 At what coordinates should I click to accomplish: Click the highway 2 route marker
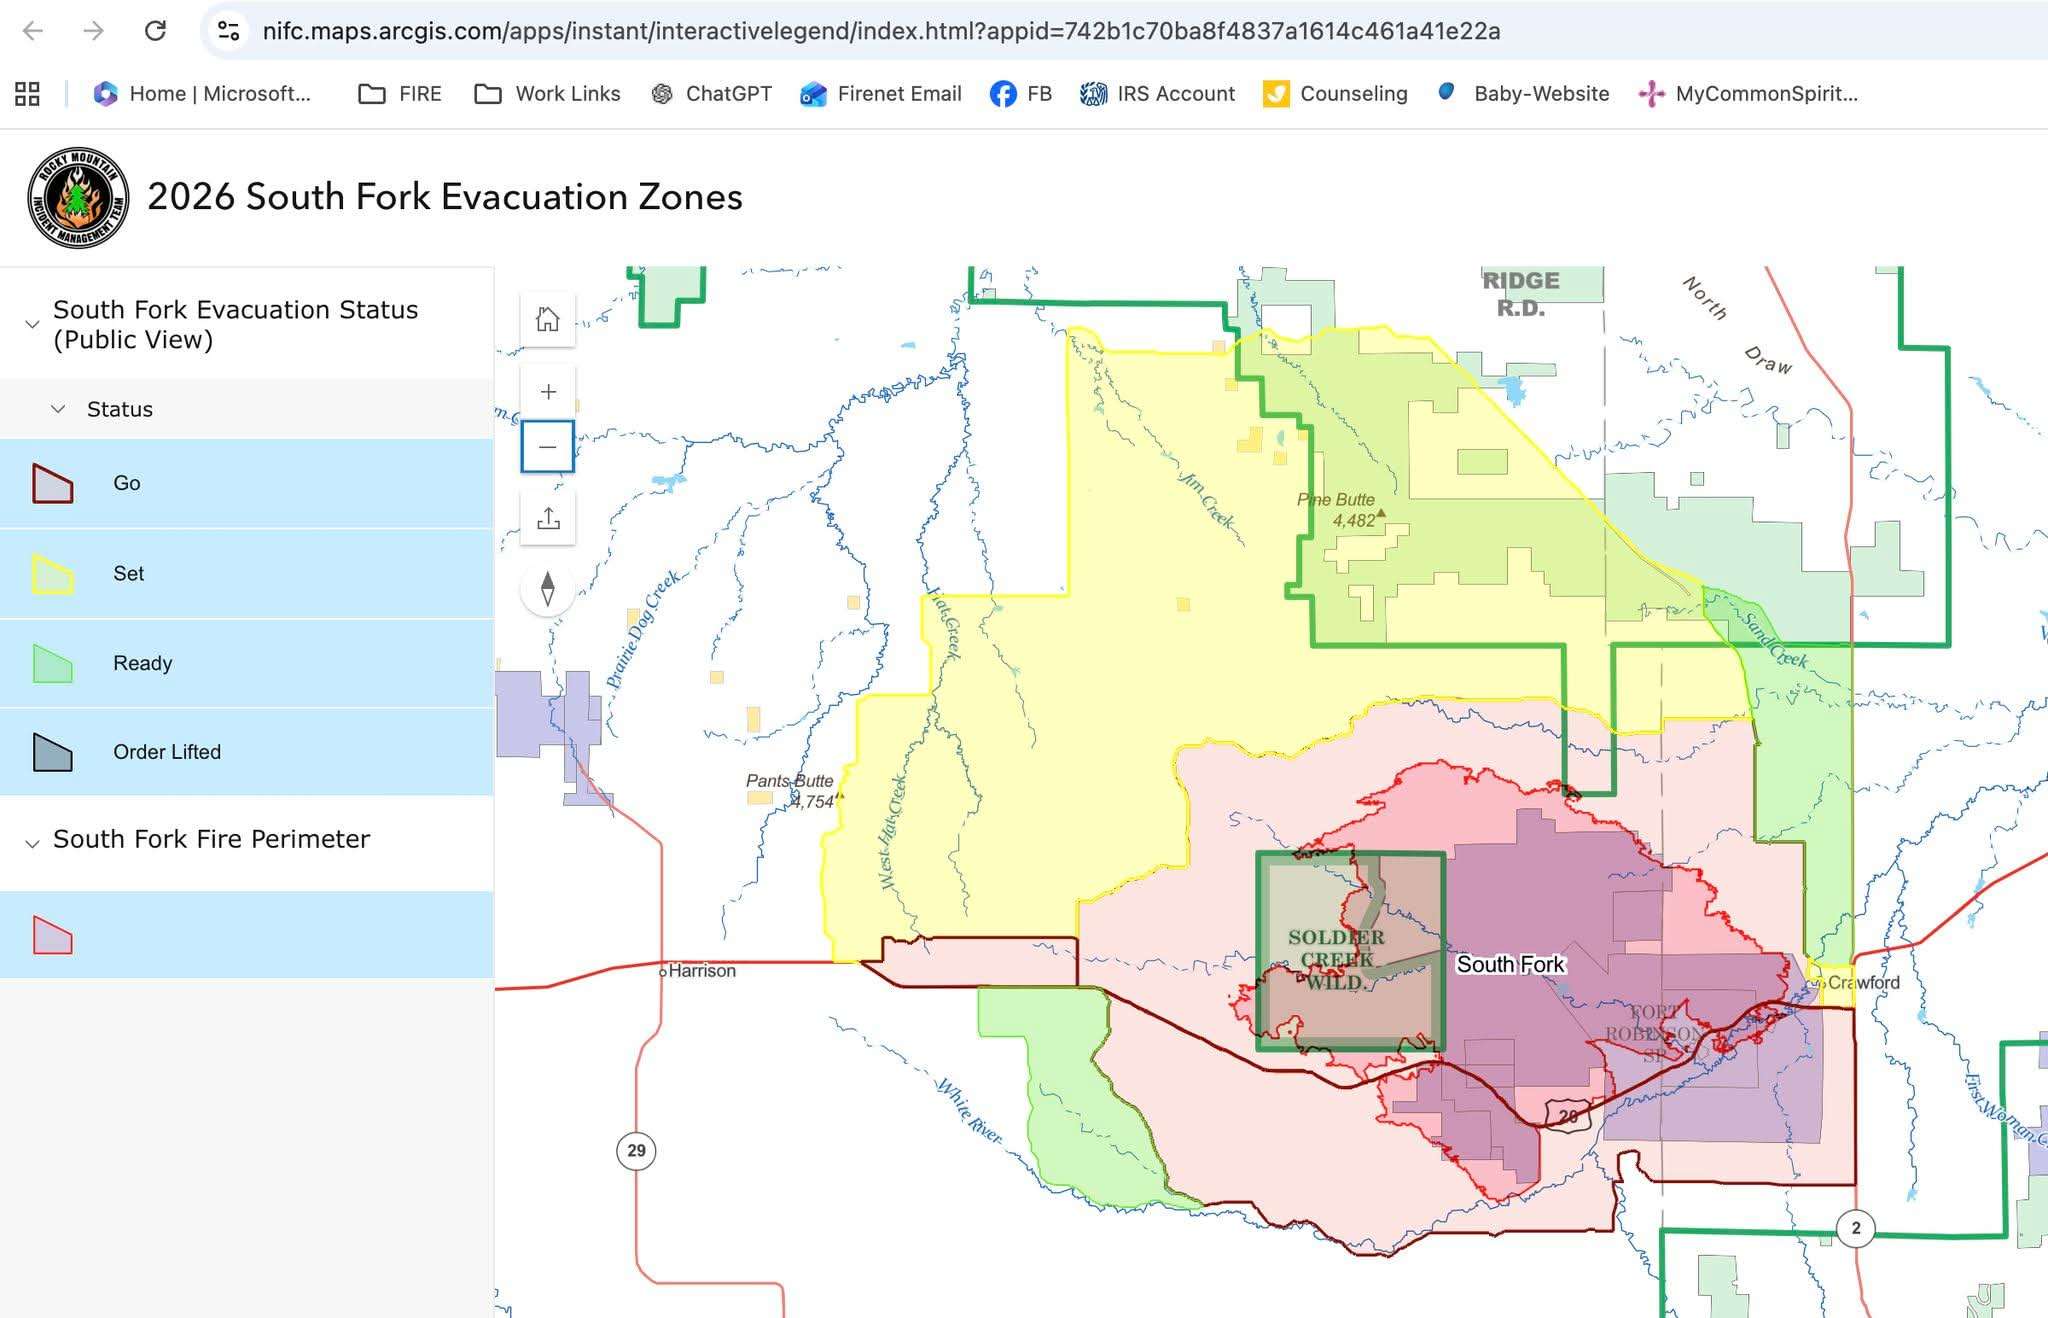pyautogui.click(x=1856, y=1228)
